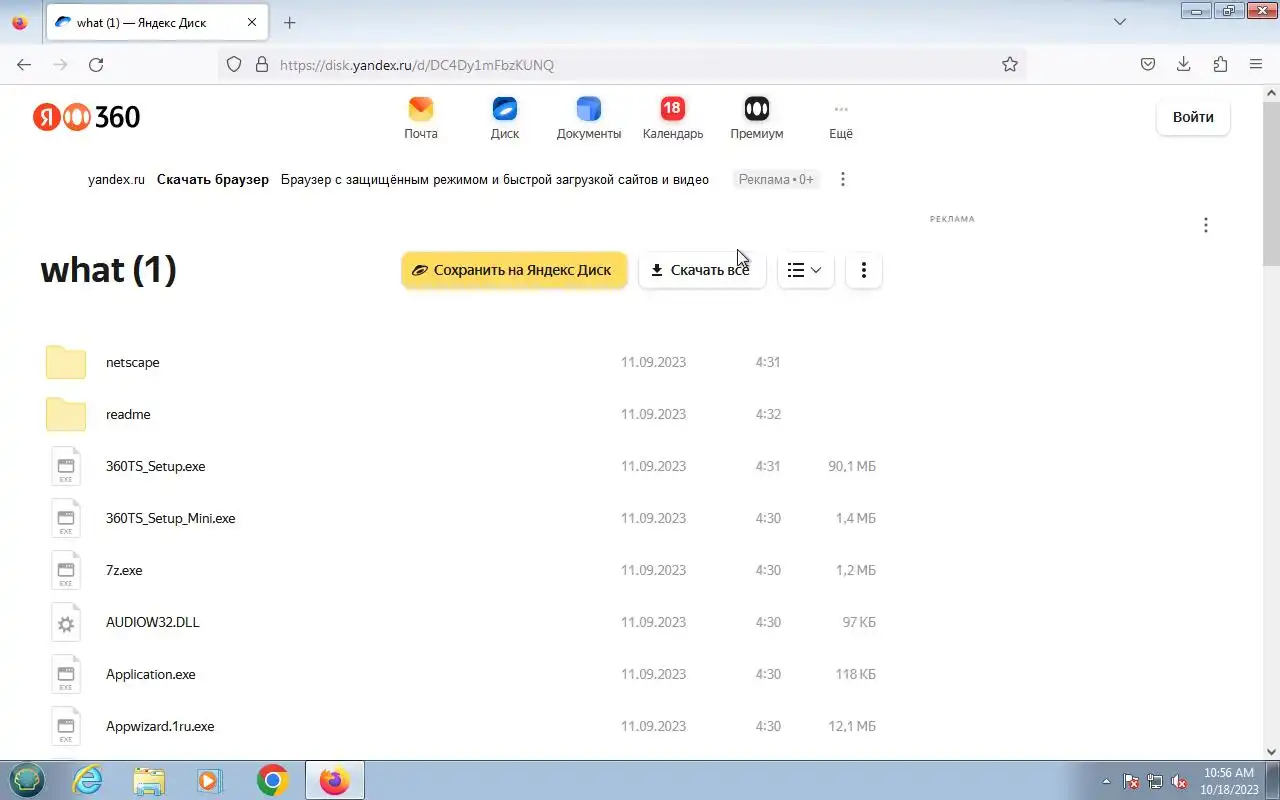
Task: Select the Appwizard.1ru.exe file icon
Action: tap(66, 726)
